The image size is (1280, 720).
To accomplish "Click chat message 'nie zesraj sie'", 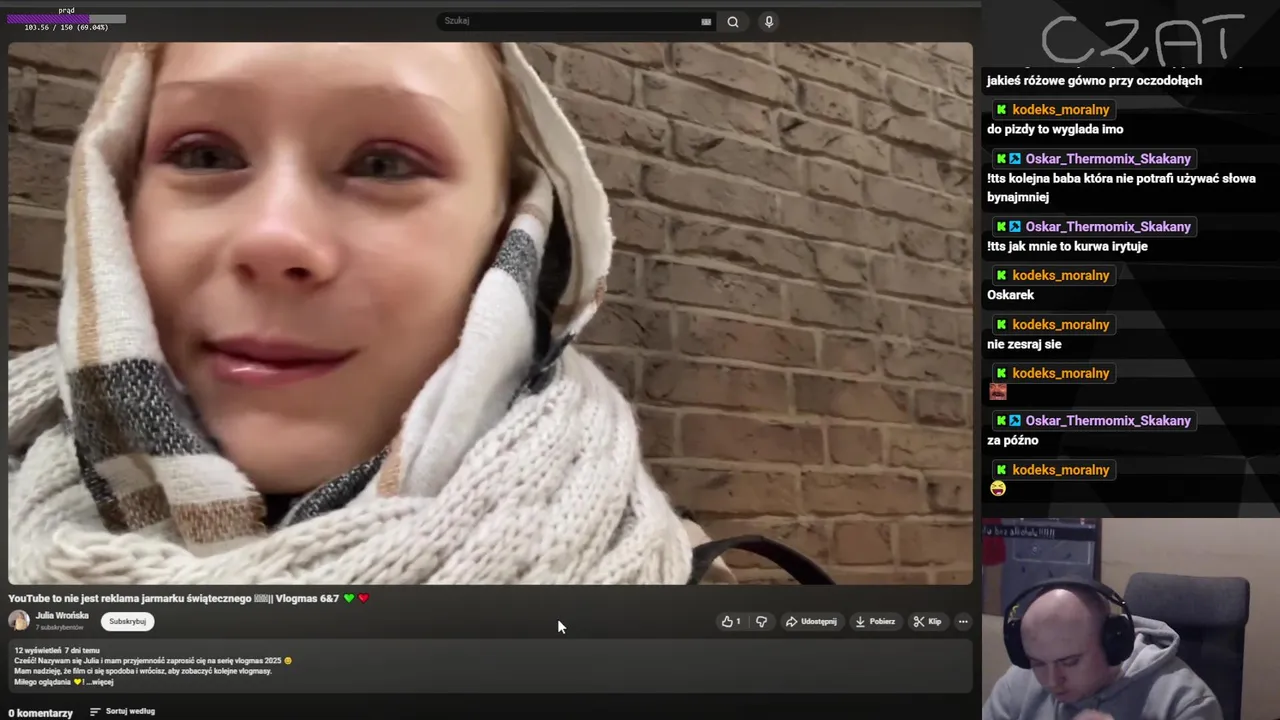I will 1024,344.
